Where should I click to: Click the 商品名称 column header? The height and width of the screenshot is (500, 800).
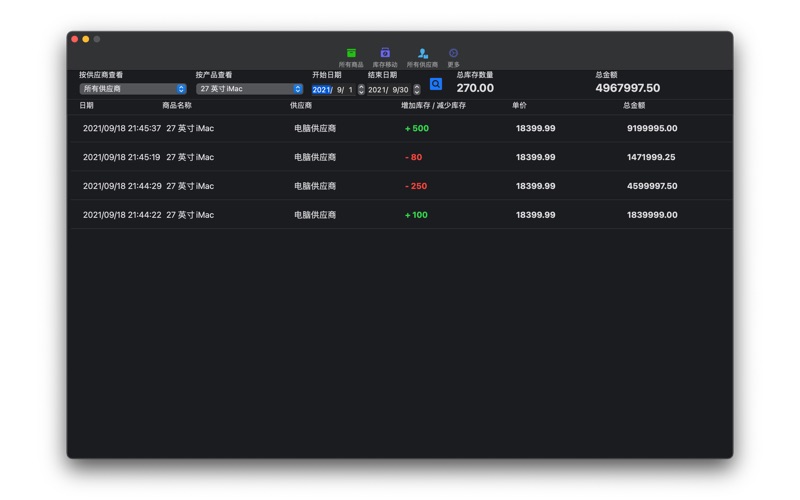177,106
